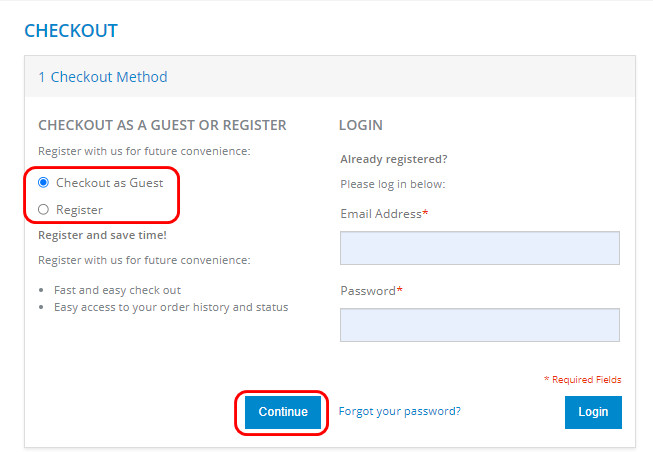Expand the 1 Checkout Method section header
This screenshot has width=653, height=452.
[x=103, y=77]
